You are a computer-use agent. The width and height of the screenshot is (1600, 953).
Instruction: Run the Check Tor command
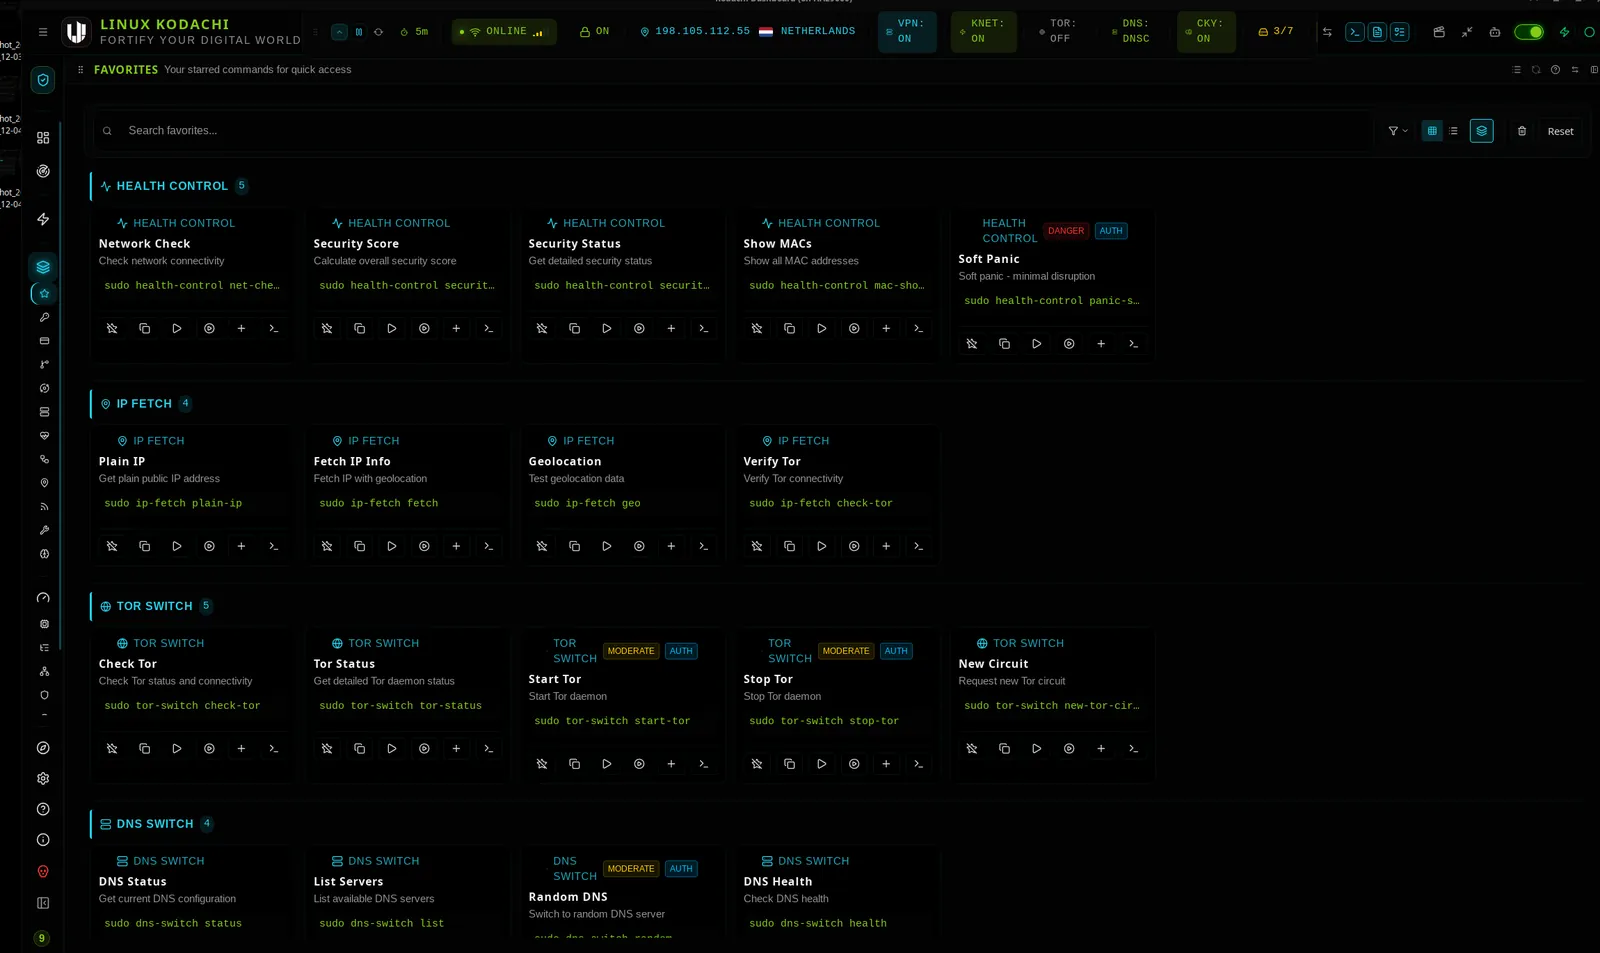(x=177, y=749)
